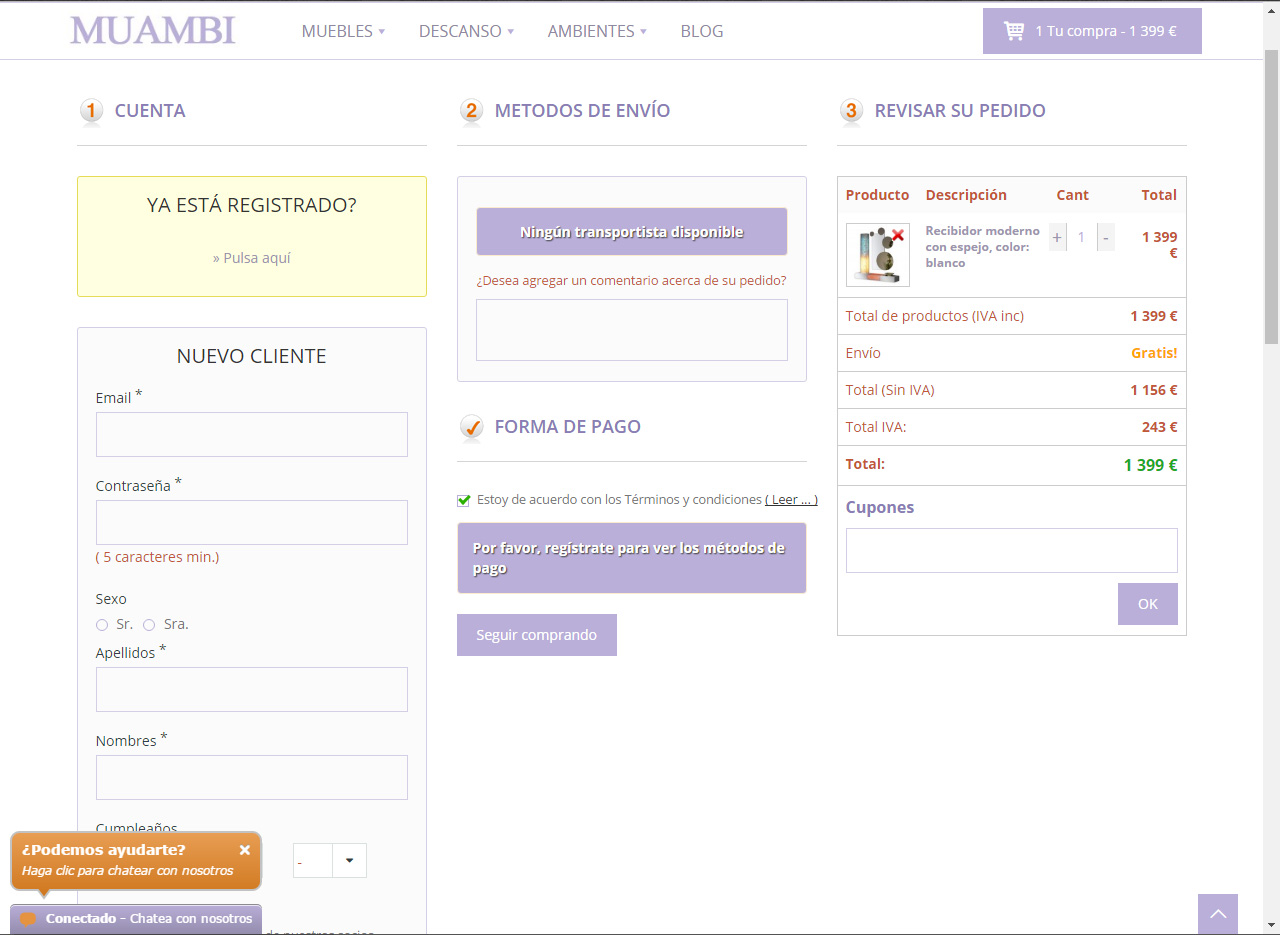Click the quantity field showing 1
This screenshot has height=935, width=1280.
[x=1082, y=238]
